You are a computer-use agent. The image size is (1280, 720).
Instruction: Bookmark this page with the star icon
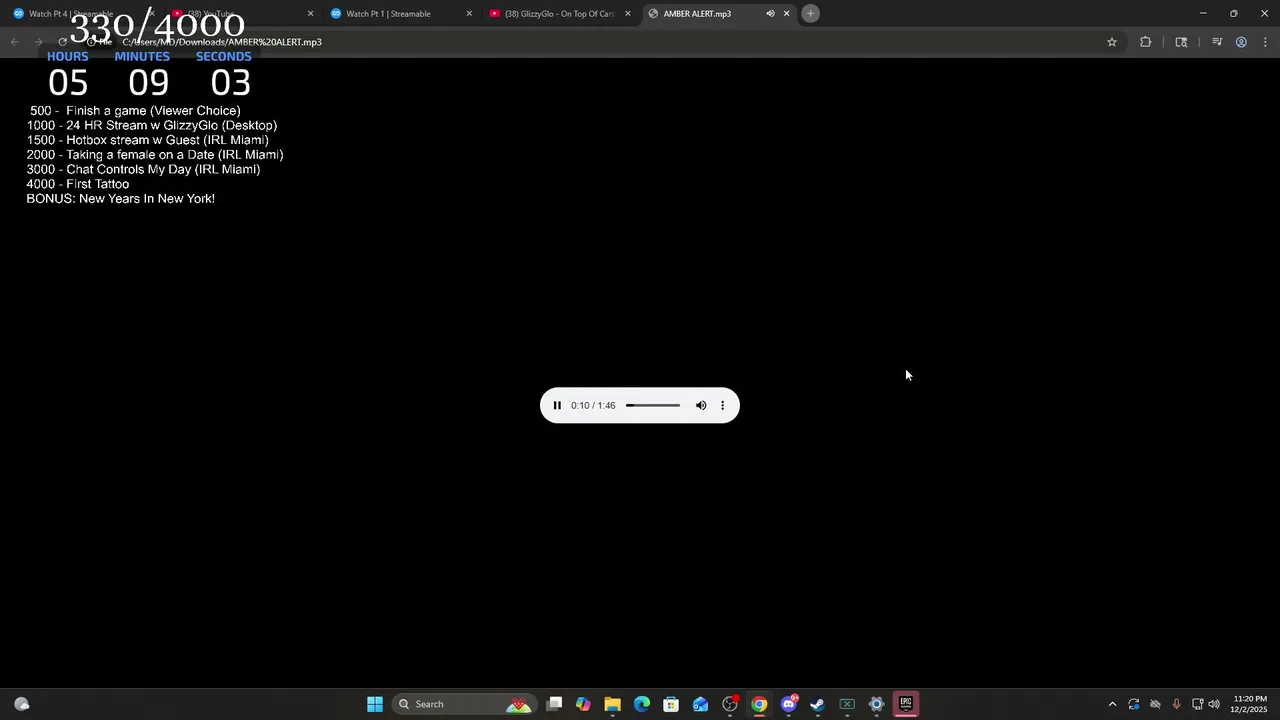point(1111,42)
